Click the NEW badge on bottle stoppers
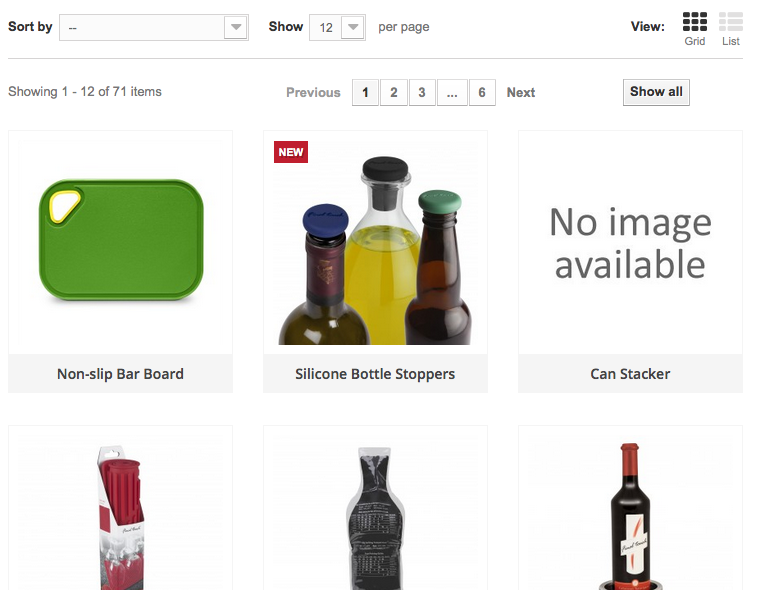783x590 pixels. point(291,152)
